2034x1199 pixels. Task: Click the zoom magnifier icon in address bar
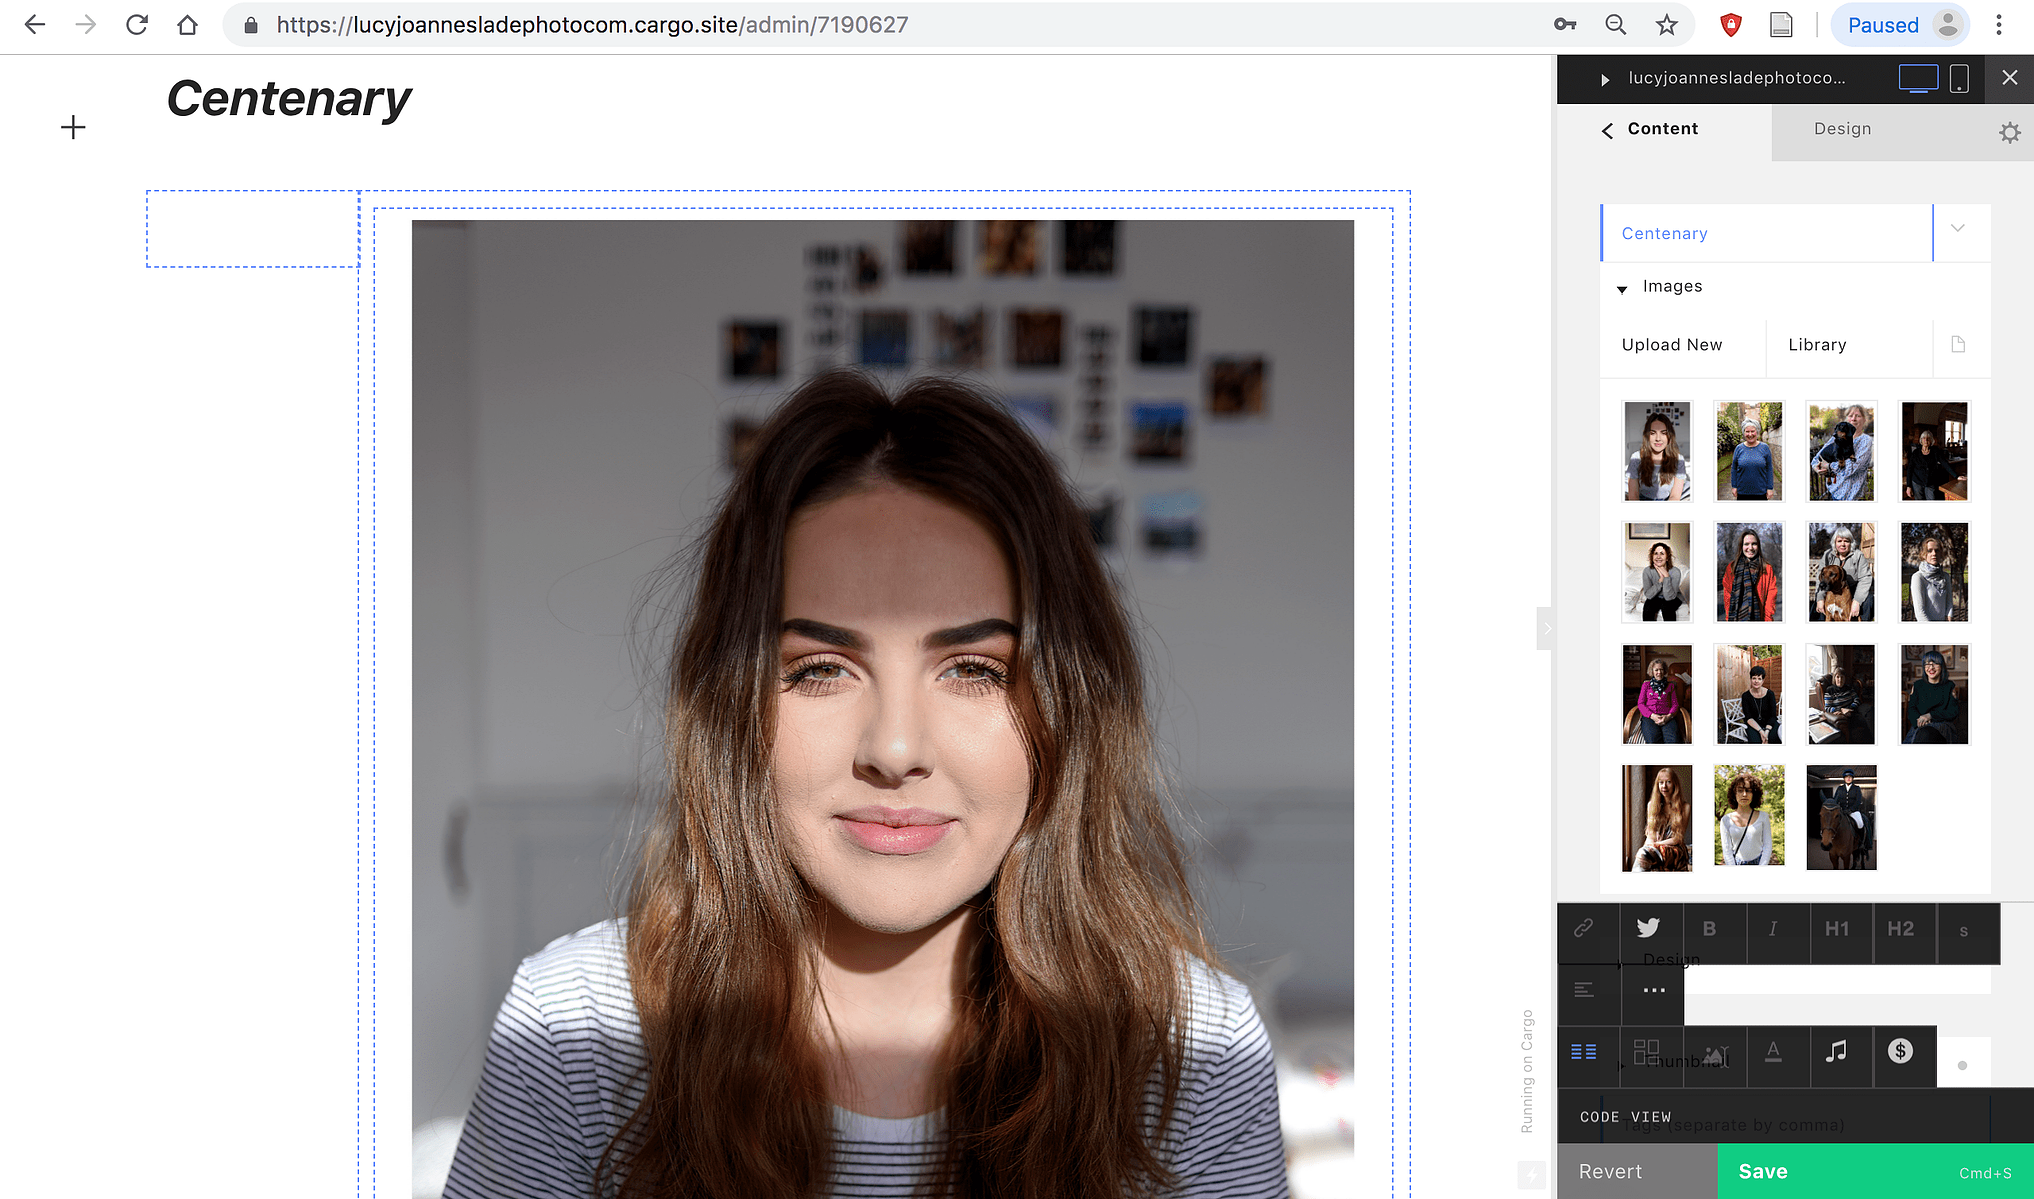(1615, 25)
